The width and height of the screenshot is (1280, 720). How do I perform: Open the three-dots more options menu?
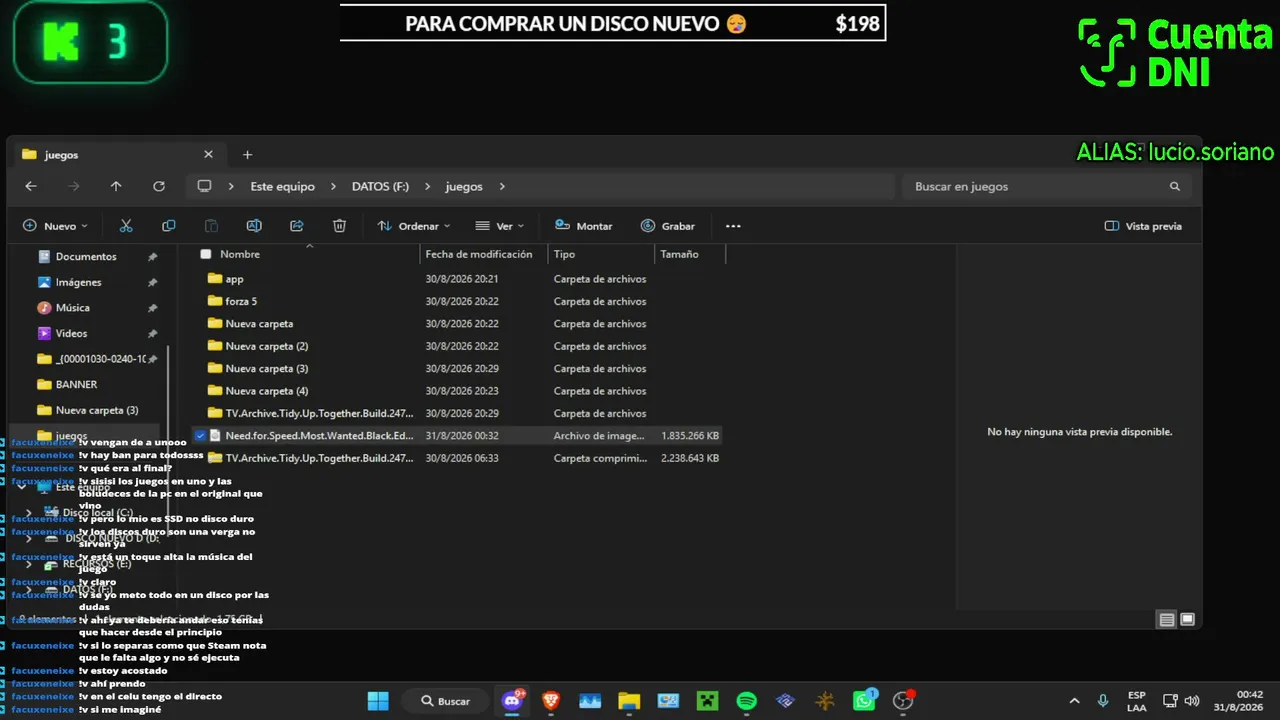pyautogui.click(x=733, y=226)
